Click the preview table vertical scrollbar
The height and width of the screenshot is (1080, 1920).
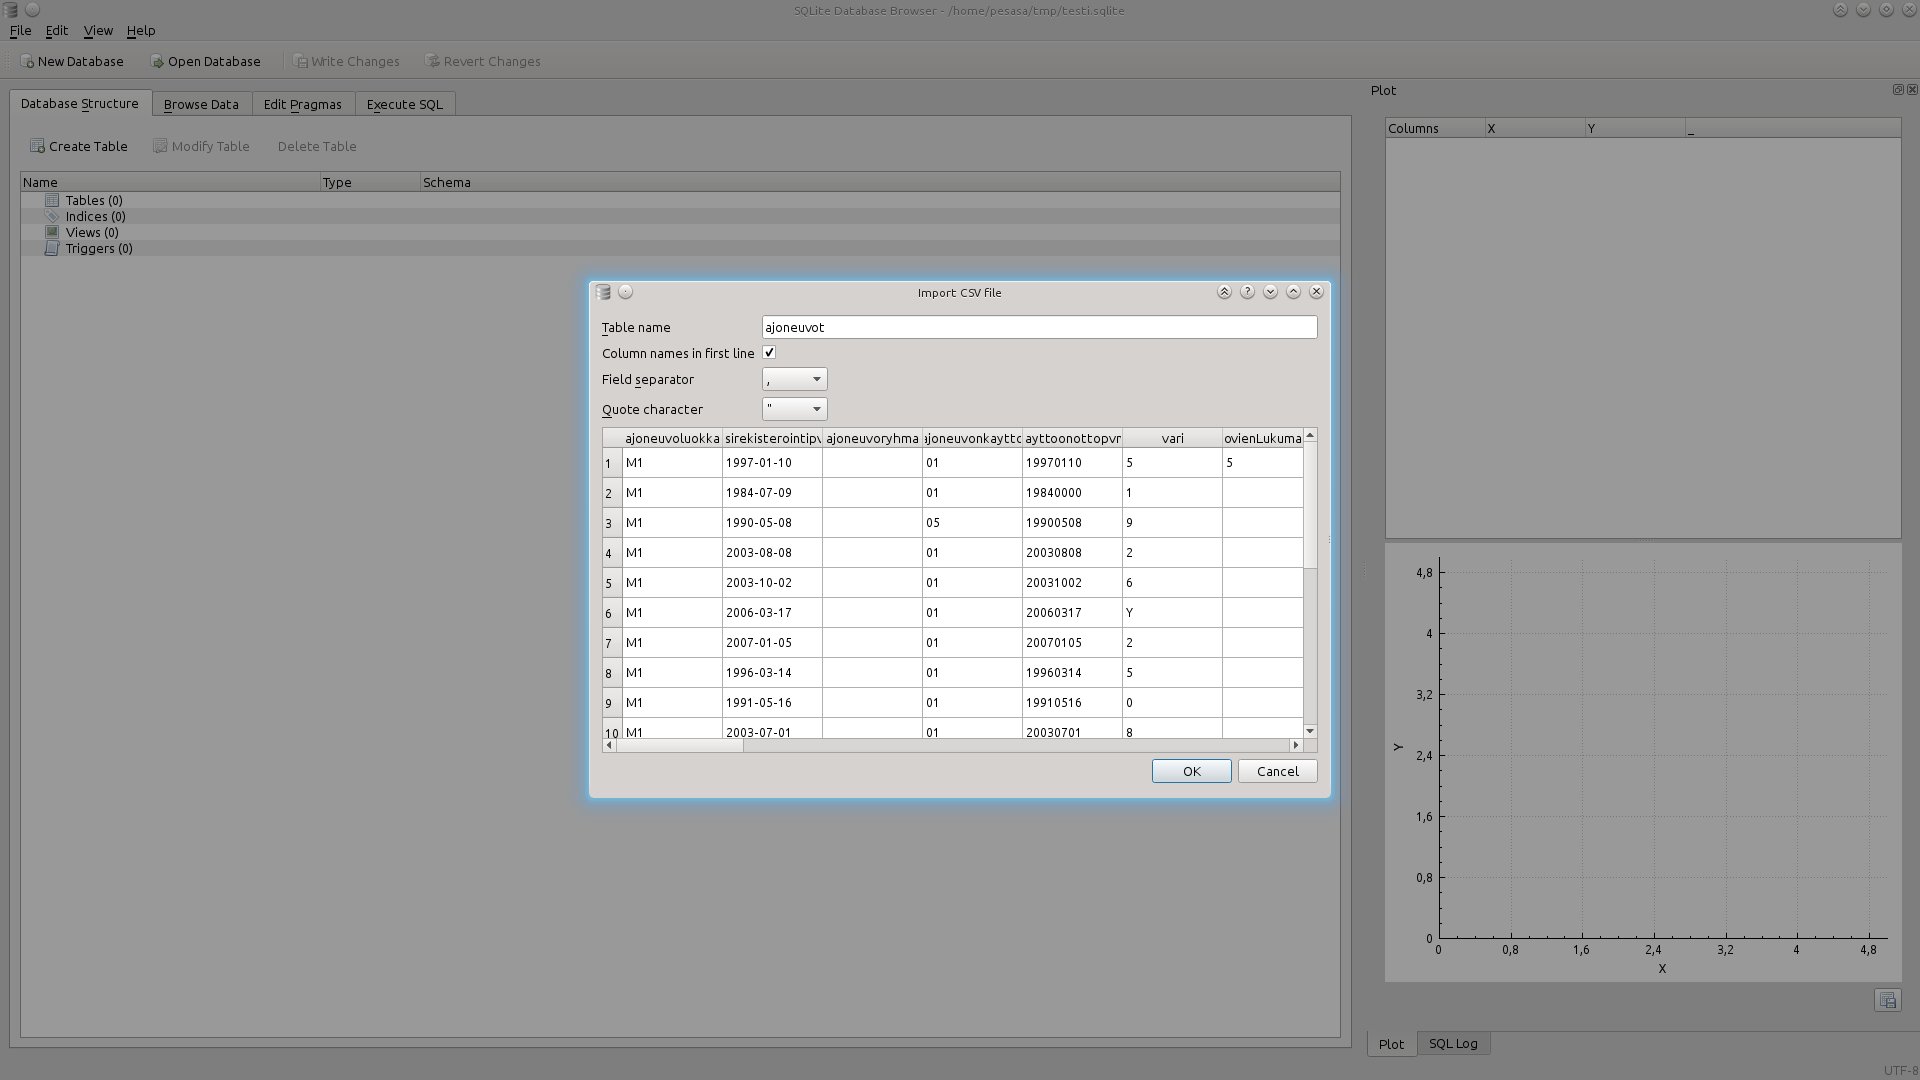coord(1310,505)
